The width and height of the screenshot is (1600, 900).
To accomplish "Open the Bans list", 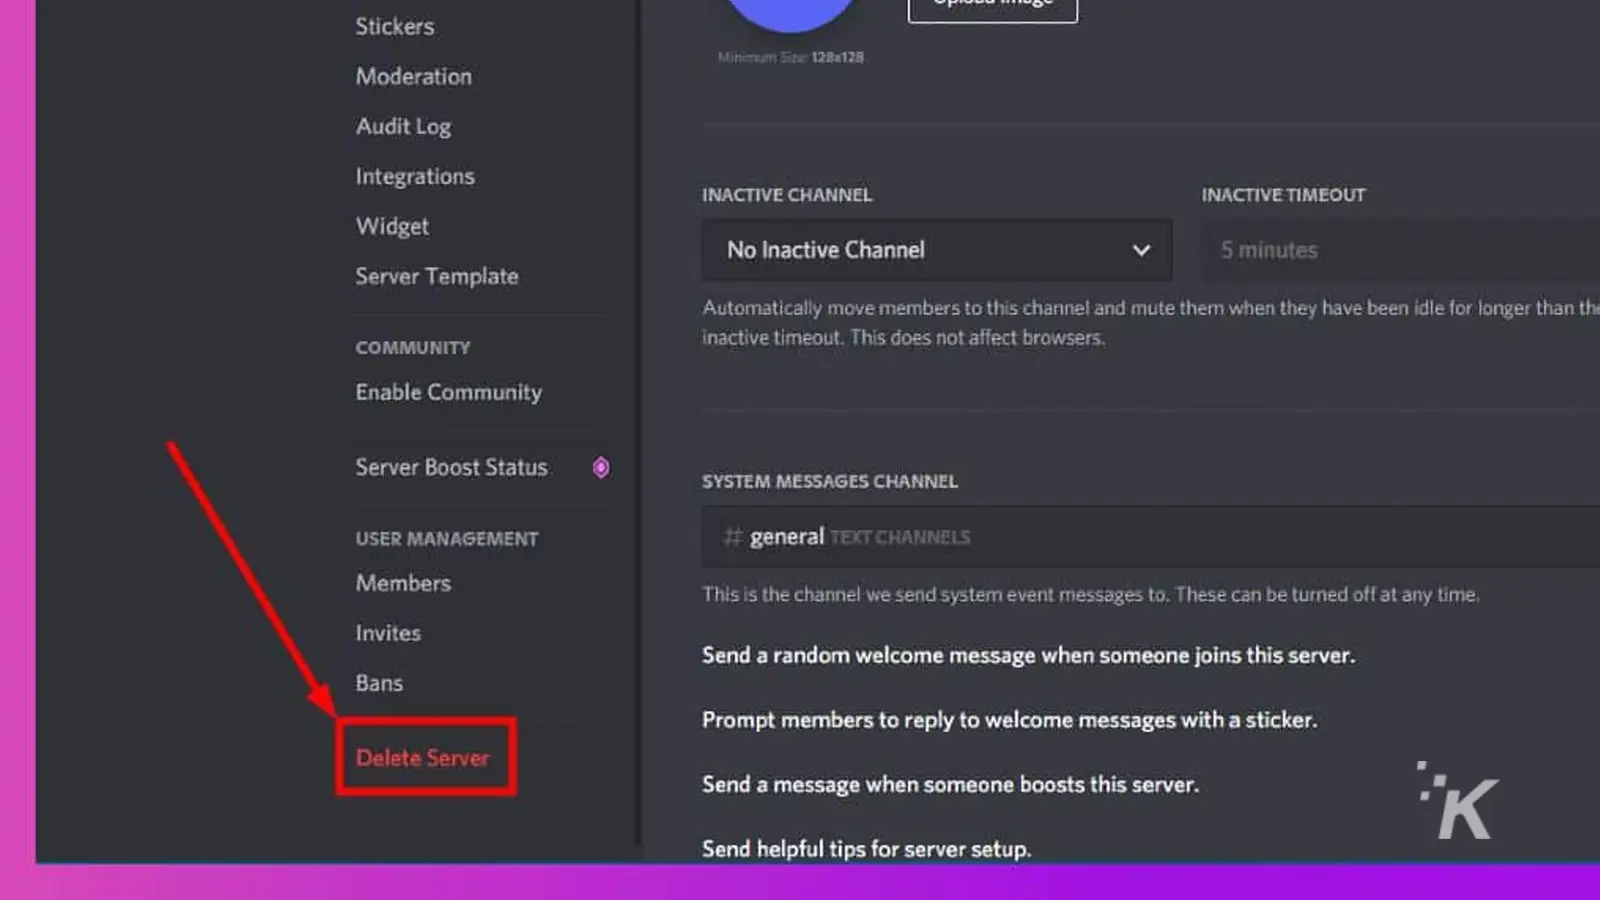I will (379, 683).
